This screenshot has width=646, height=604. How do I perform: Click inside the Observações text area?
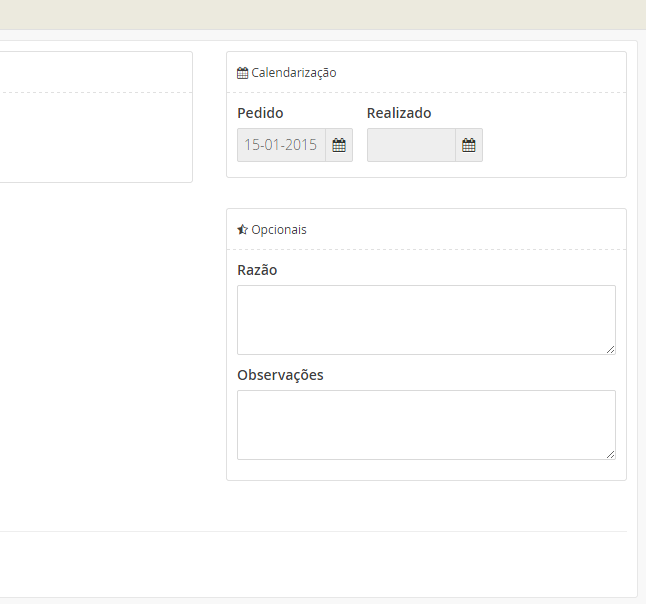[425, 424]
